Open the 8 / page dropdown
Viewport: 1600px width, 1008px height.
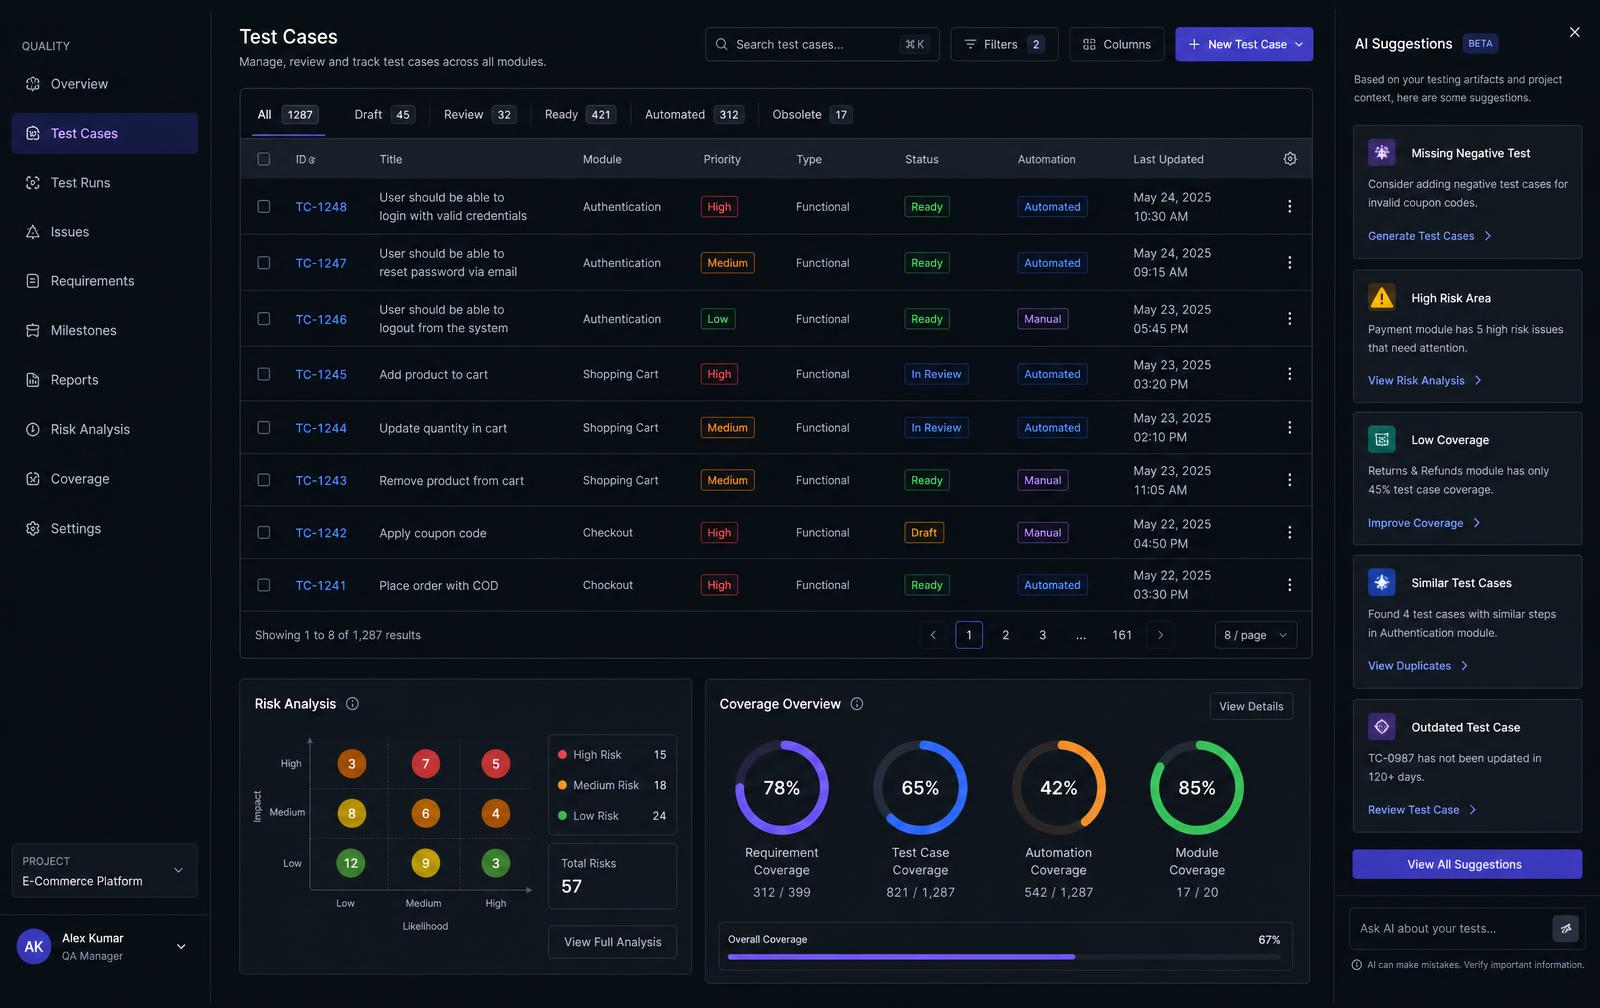[x=1256, y=635]
